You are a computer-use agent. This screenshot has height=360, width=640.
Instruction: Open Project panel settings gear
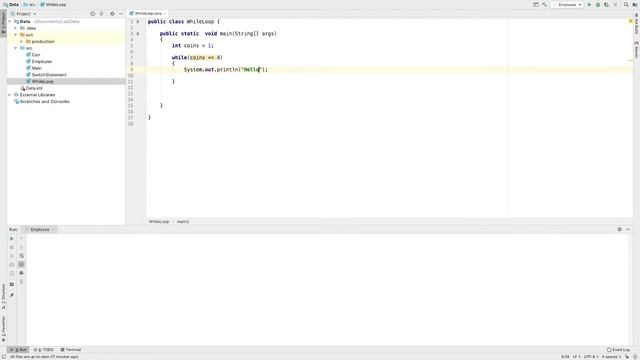112,13
